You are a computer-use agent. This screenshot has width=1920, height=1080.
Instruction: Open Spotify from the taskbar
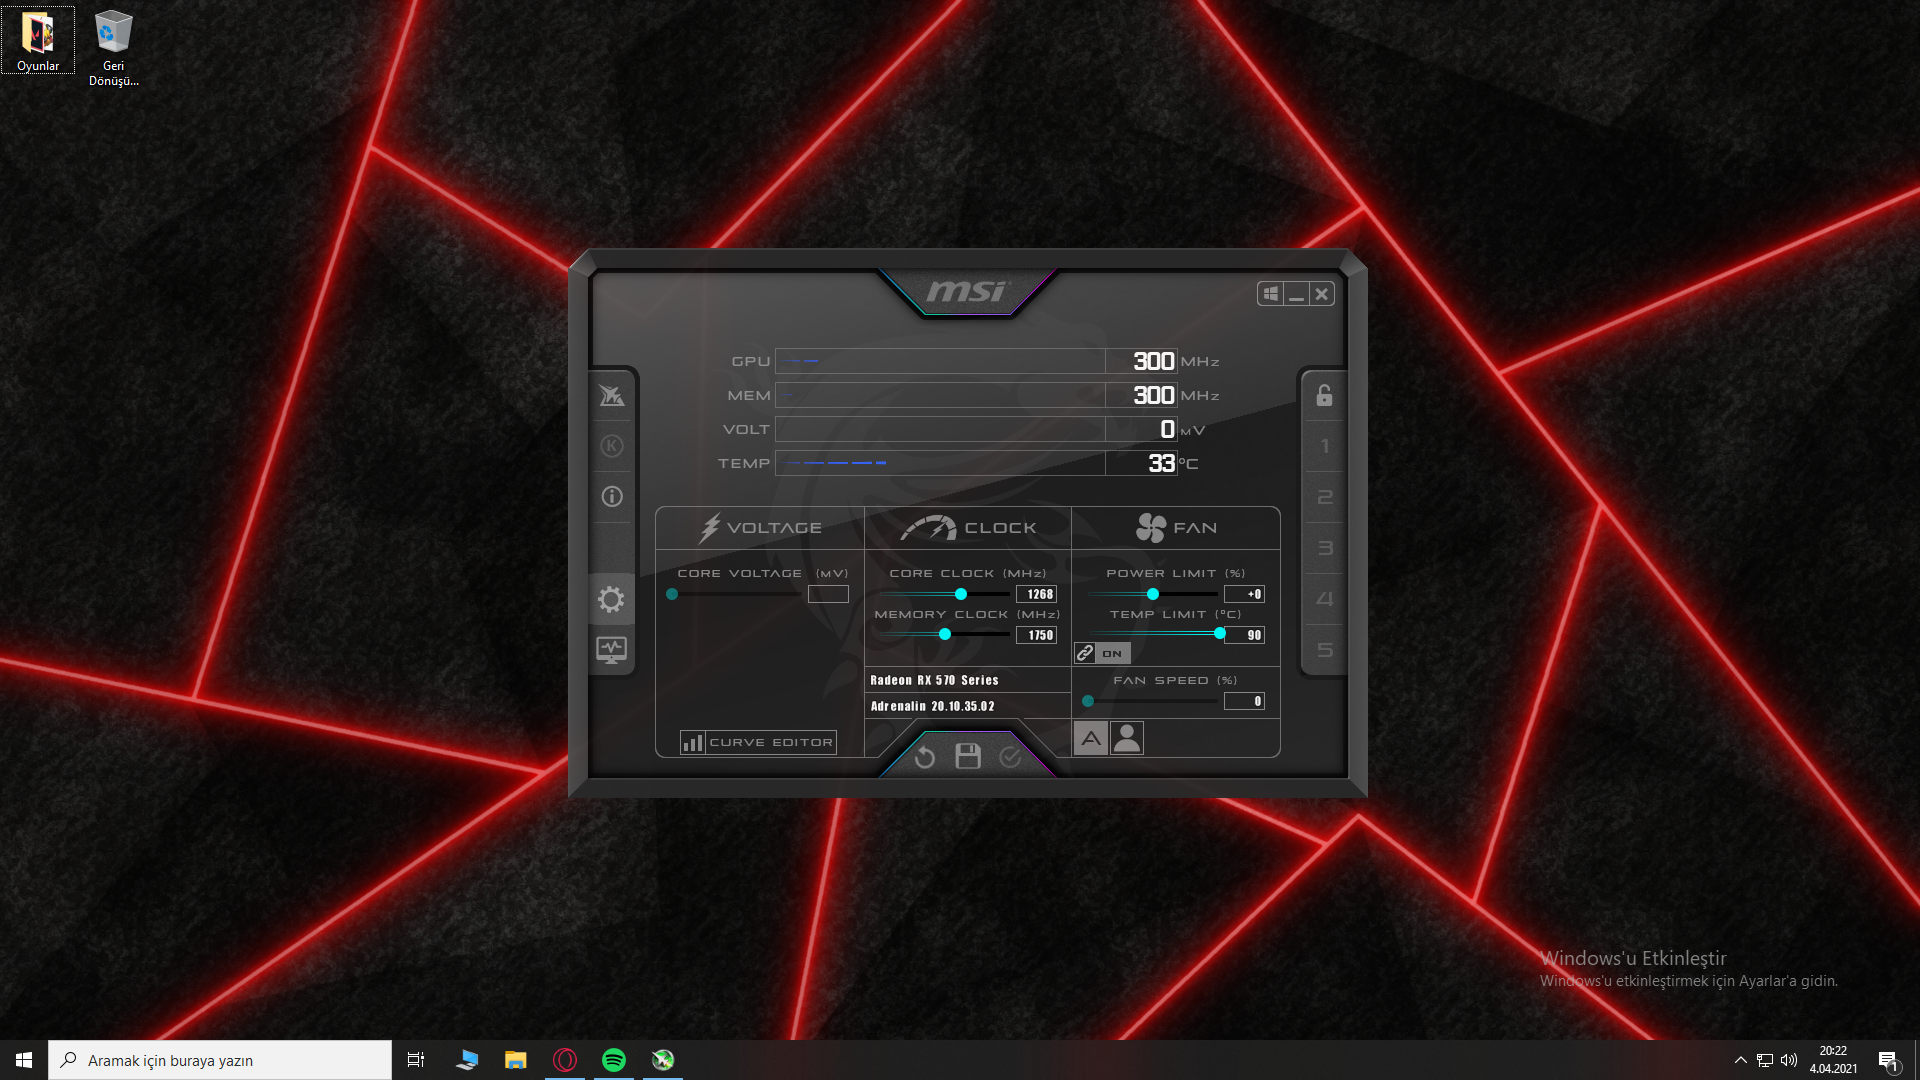point(613,1059)
